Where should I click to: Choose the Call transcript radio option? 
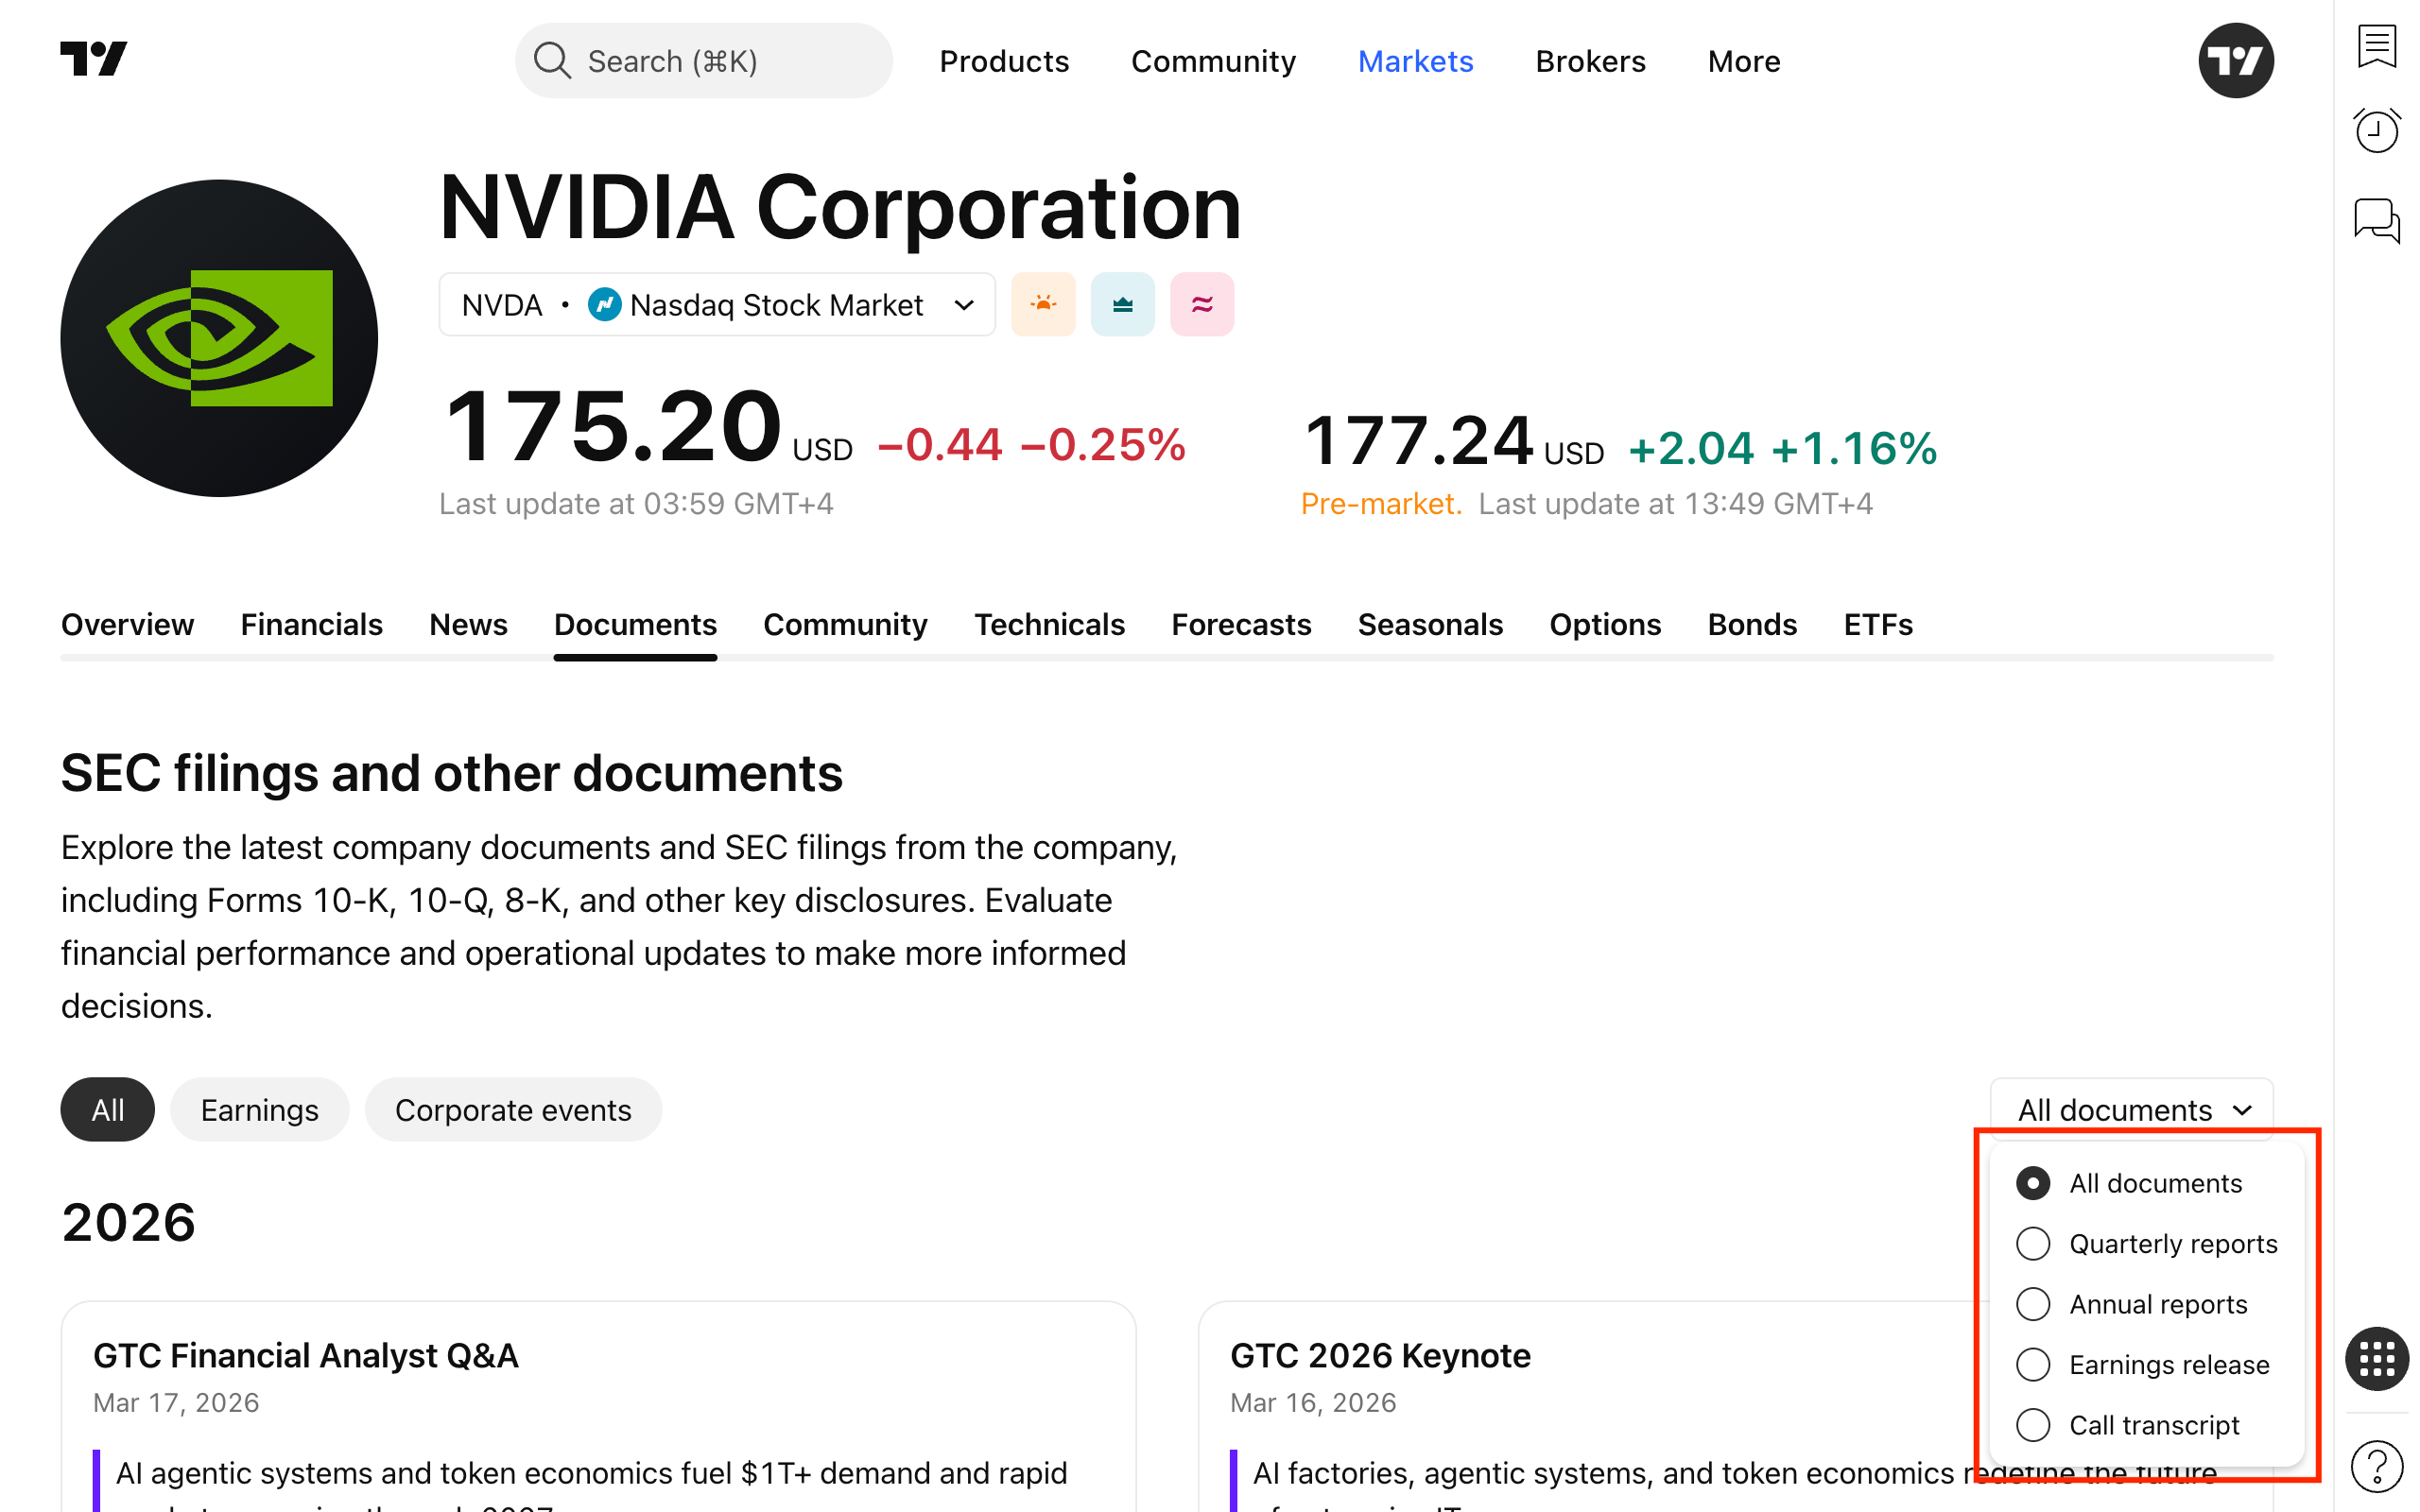coord(2033,1425)
